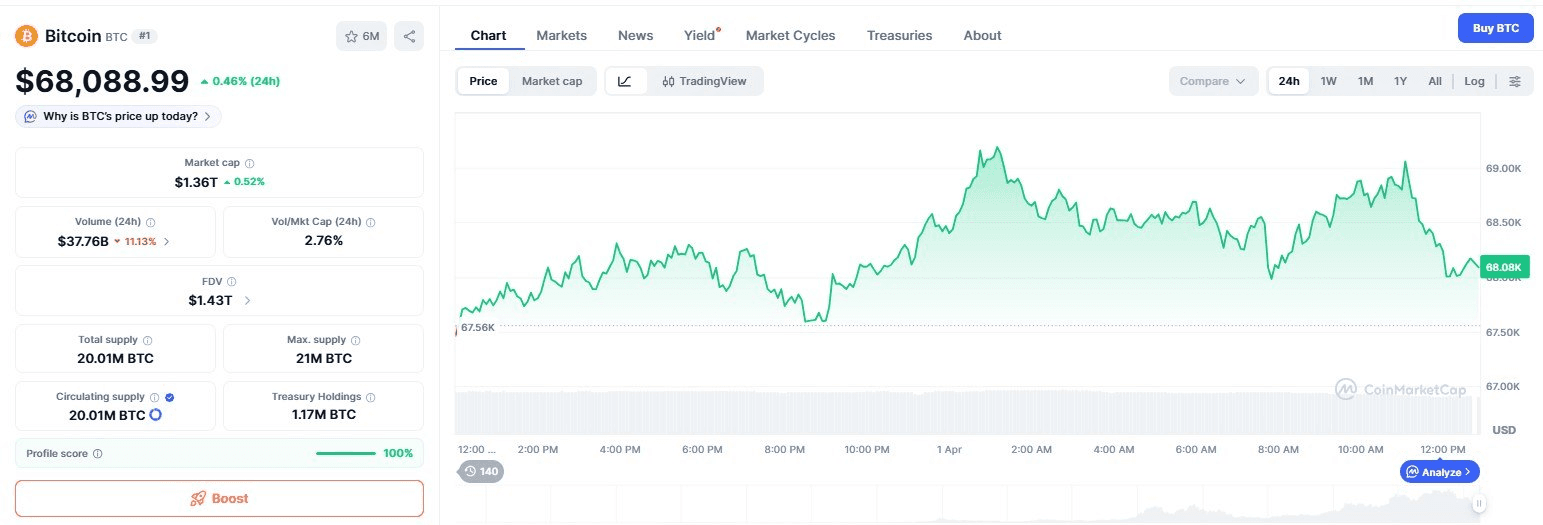The height and width of the screenshot is (525, 1543).
Task: Click the Analyze button on chart
Action: 1440,471
